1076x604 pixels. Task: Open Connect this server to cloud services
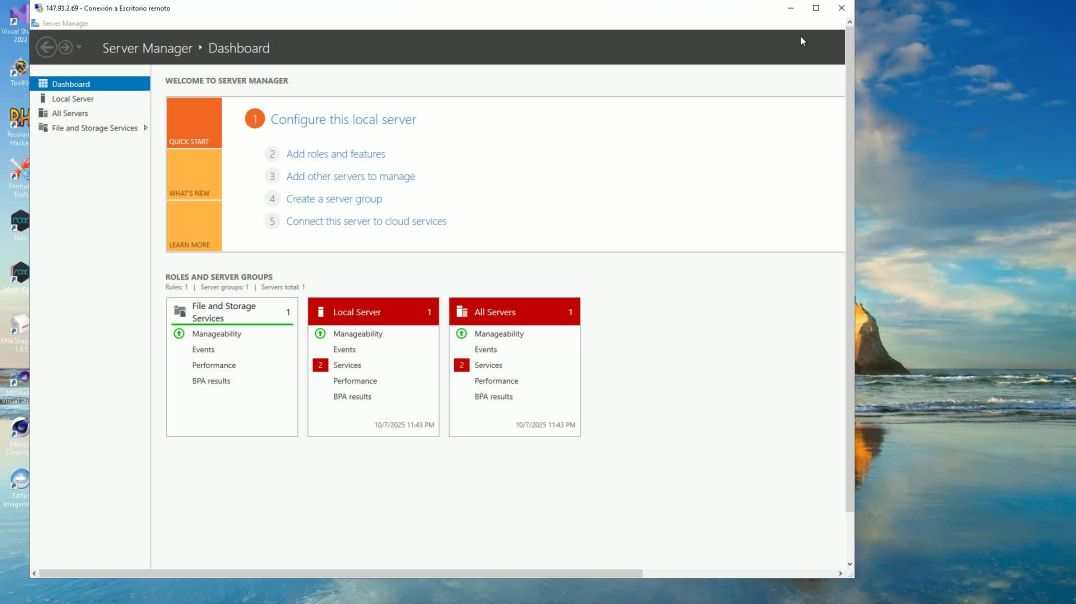pos(366,221)
